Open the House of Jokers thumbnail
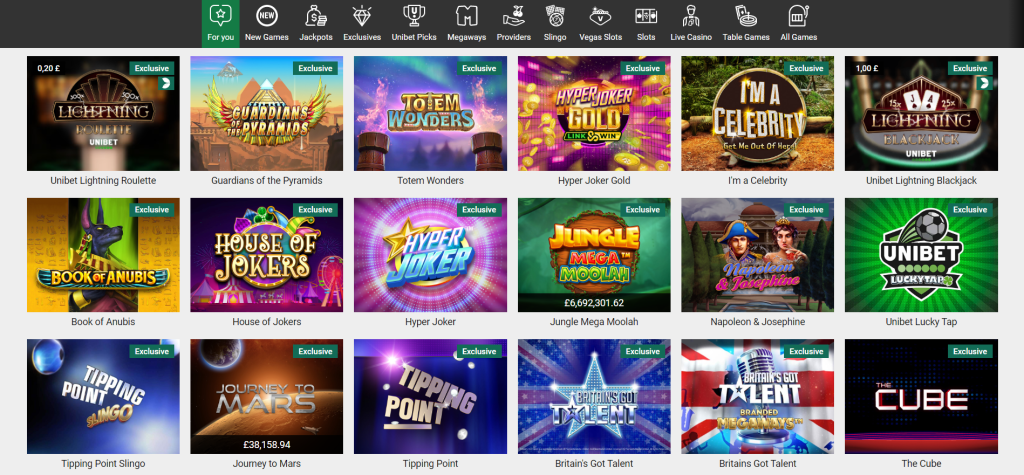 pos(266,255)
